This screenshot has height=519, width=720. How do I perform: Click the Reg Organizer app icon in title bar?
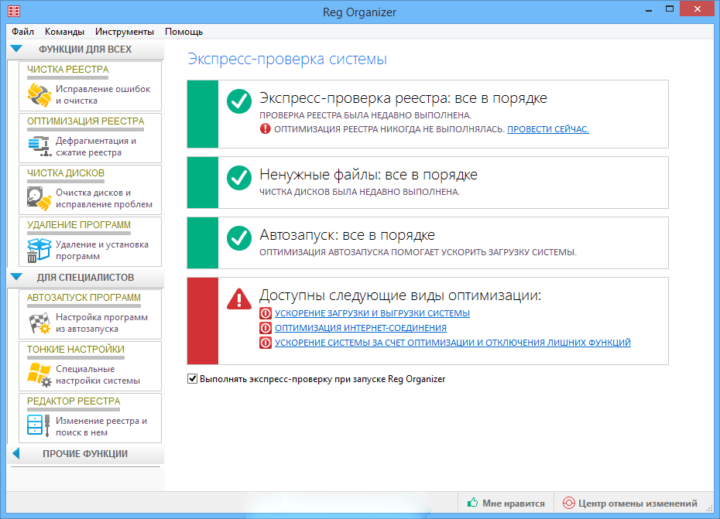click(x=14, y=11)
